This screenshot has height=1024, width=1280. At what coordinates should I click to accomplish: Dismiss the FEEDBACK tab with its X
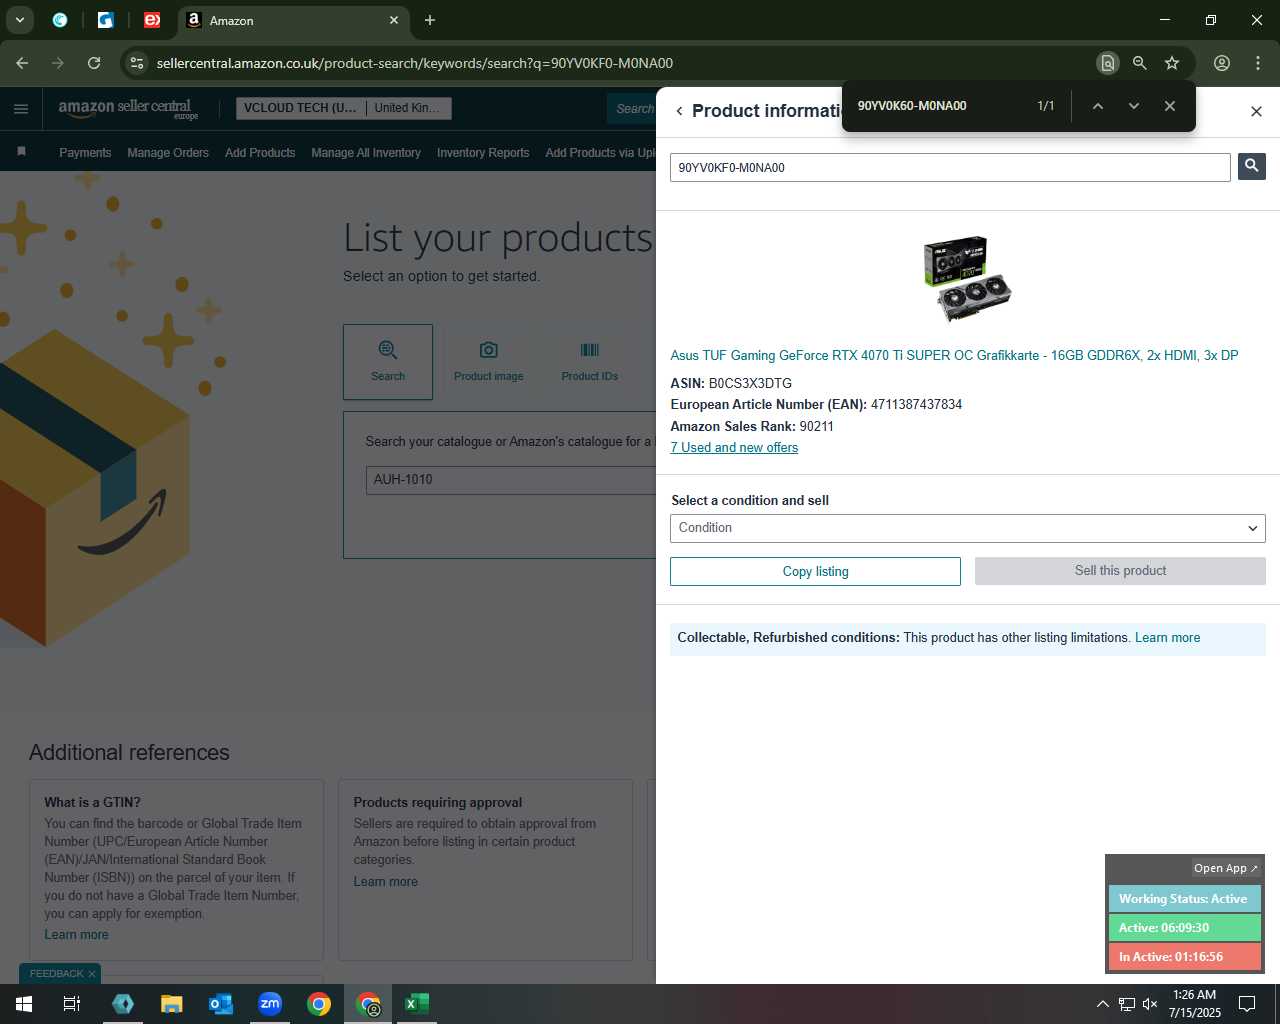pos(92,974)
